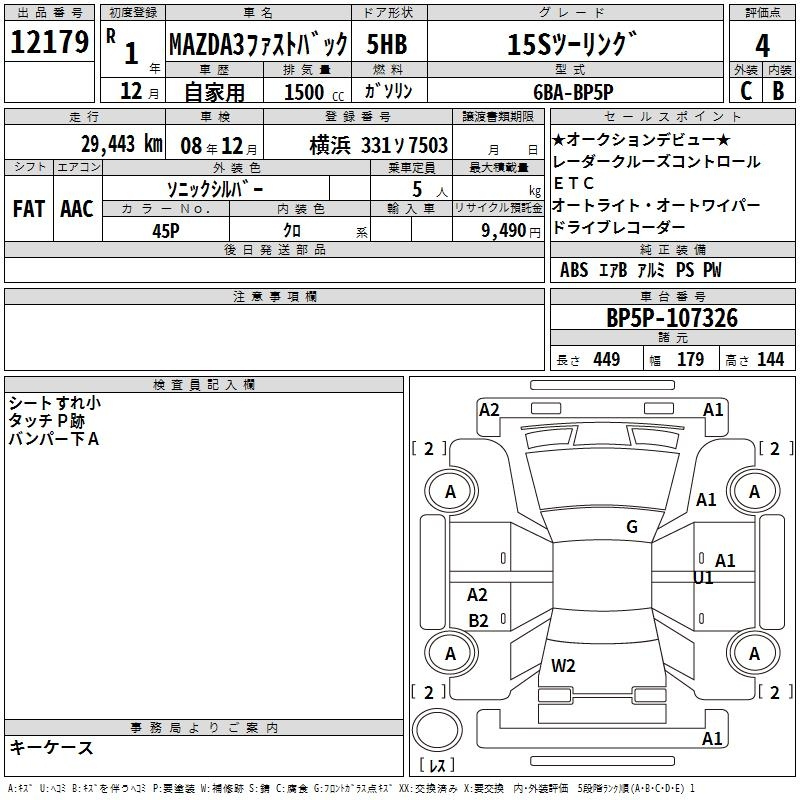The width and height of the screenshot is (800, 800).
Task: Select the car name MAZDA3ファストバック
Action: (x=258, y=44)
